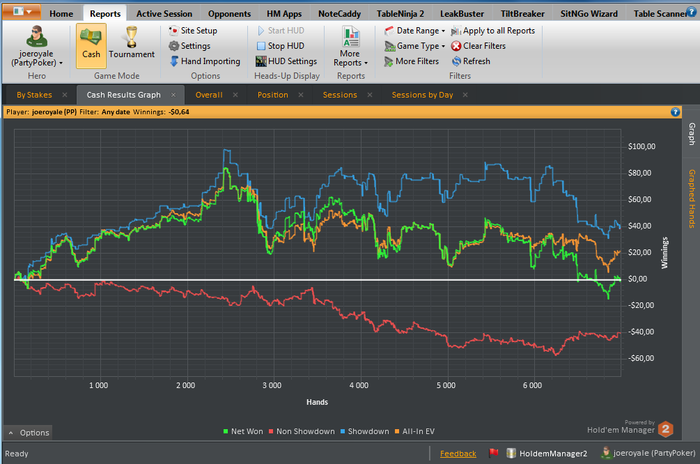Click the Feedback link

tap(458, 453)
